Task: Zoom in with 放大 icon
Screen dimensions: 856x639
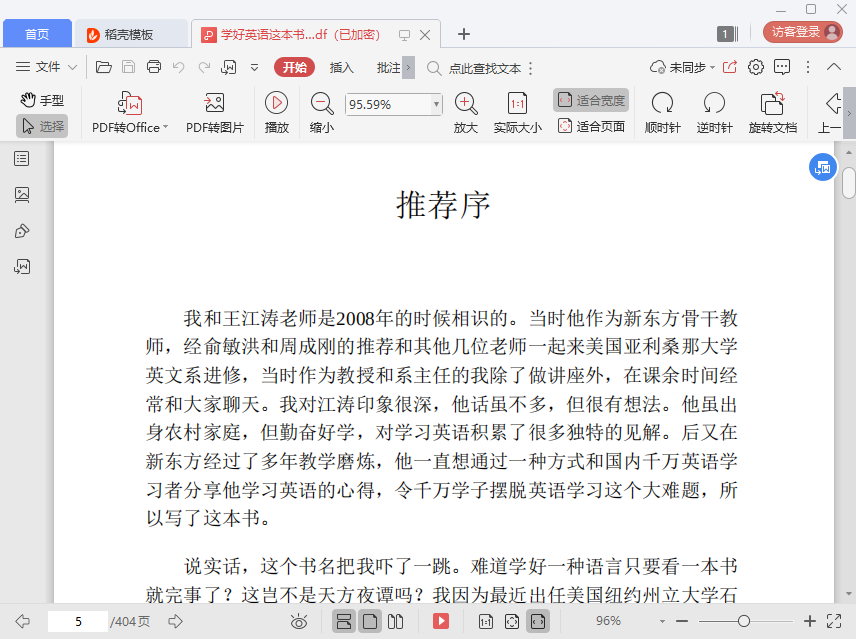Action: click(466, 113)
